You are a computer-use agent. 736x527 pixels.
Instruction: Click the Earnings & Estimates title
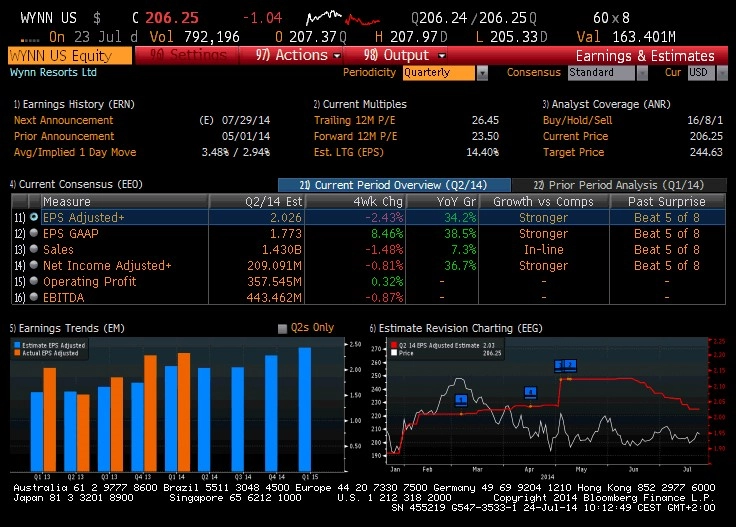coord(645,56)
